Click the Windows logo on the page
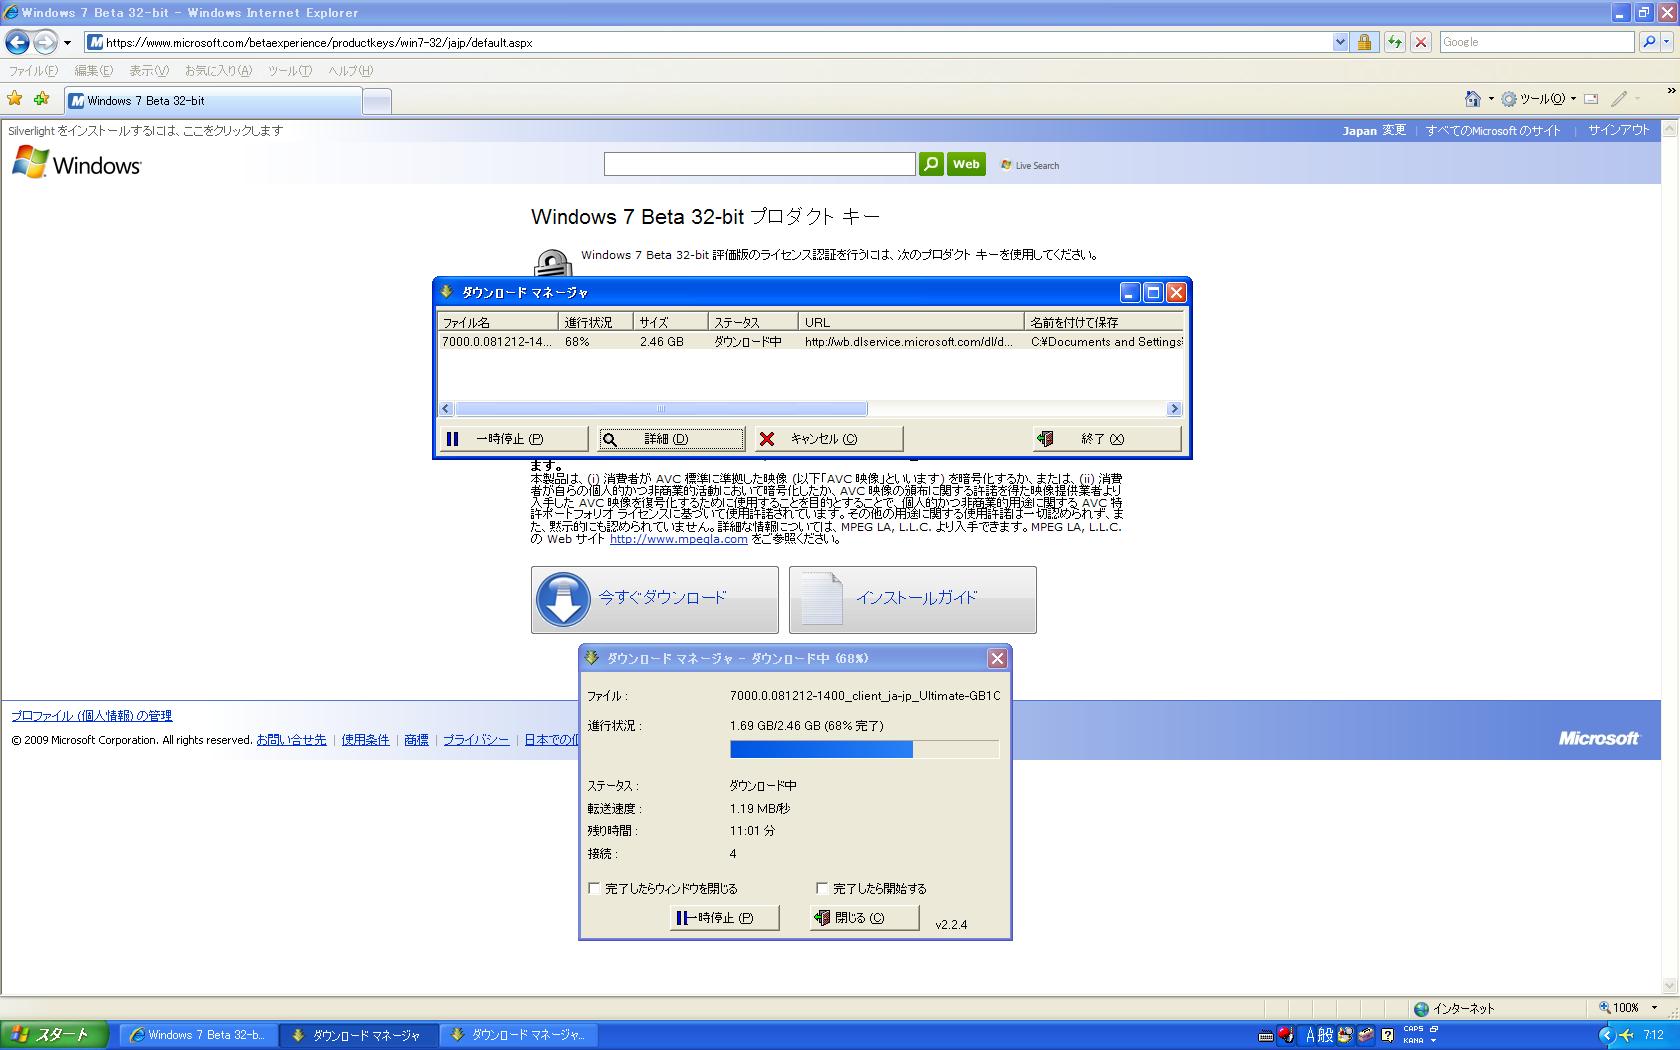The height and width of the screenshot is (1050, 1680). pos(76,164)
